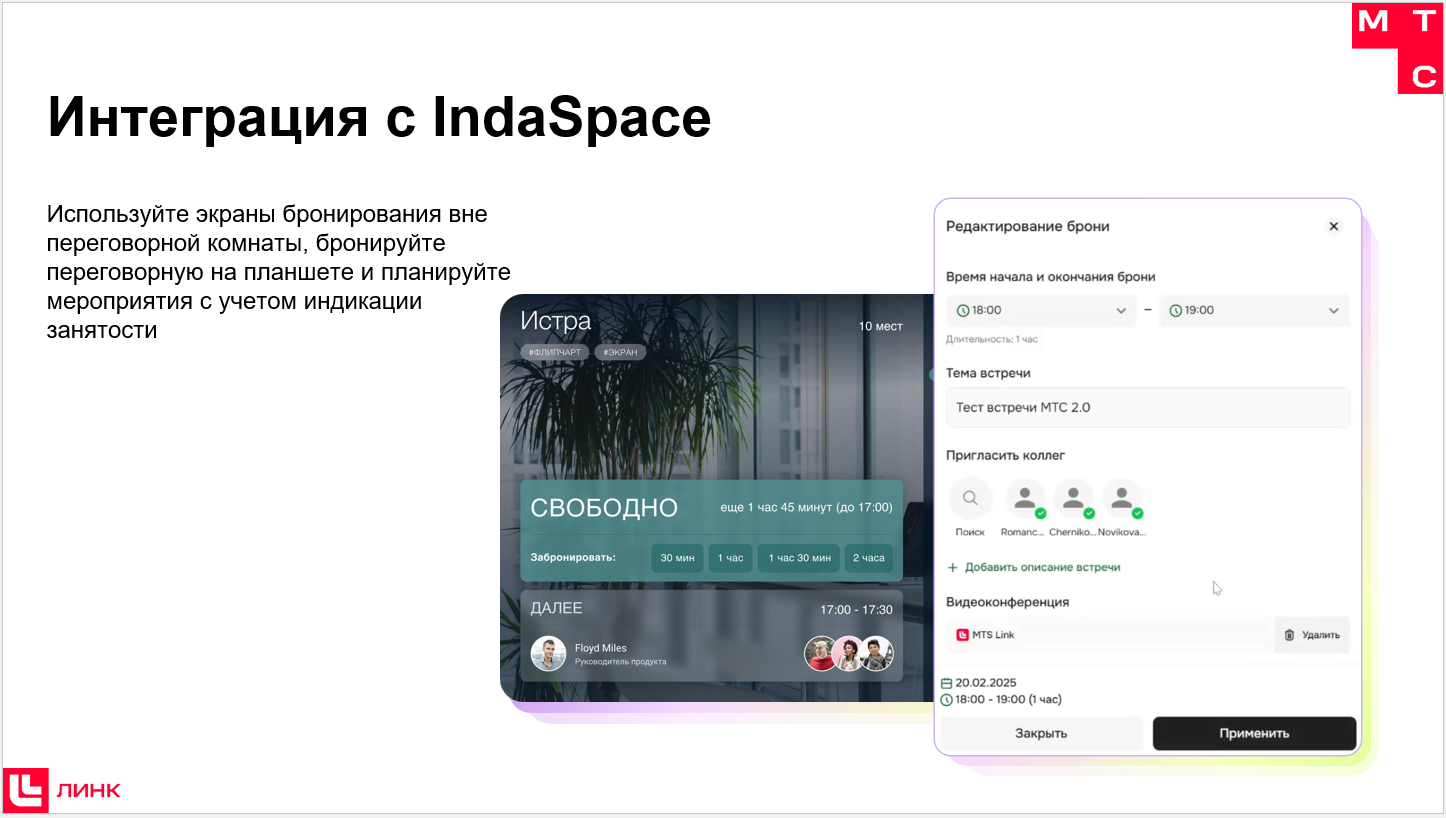Open the 19:00 end time dropdown

pos(1254,310)
